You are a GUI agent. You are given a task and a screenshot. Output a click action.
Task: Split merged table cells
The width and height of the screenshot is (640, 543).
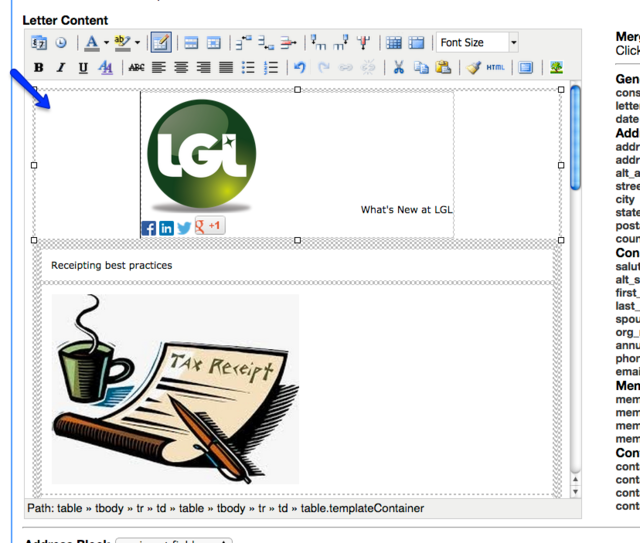coord(393,42)
